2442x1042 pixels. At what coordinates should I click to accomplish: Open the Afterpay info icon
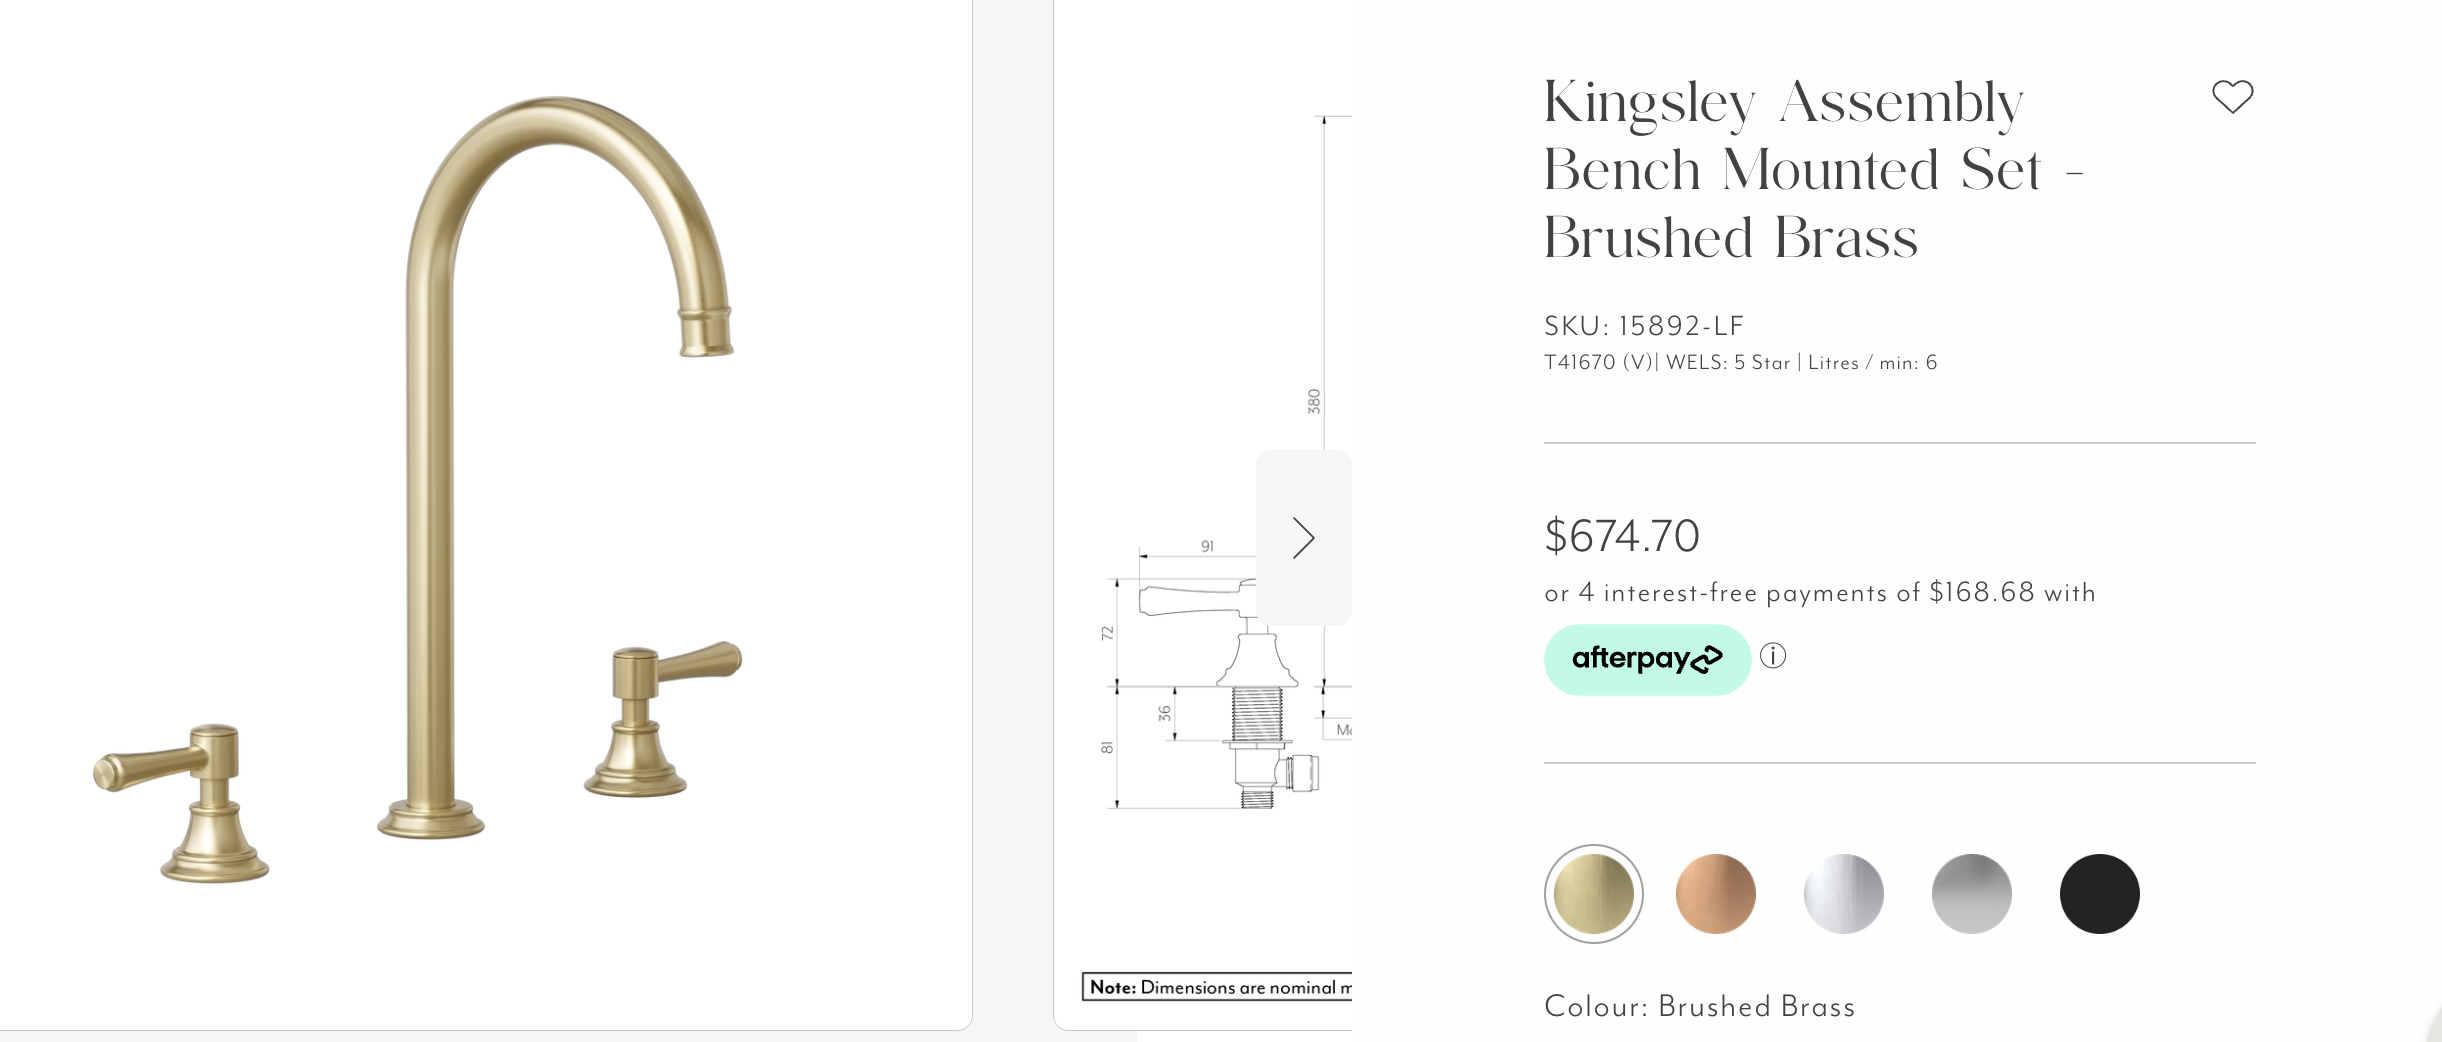coord(1773,656)
